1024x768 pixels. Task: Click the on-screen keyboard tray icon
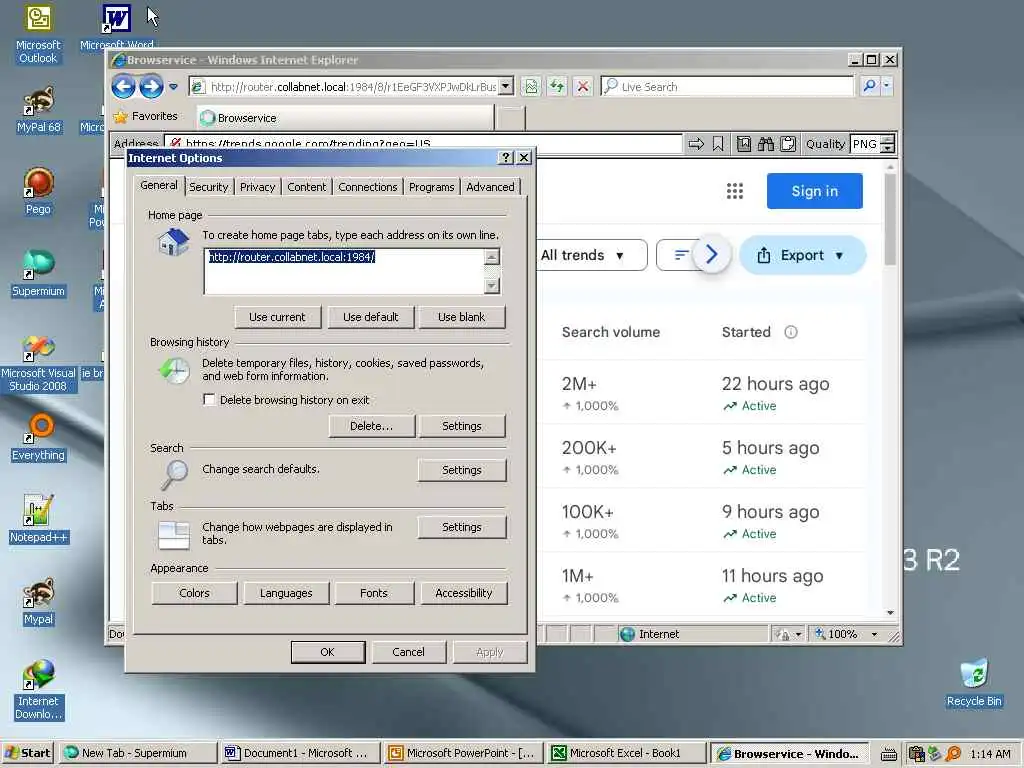point(888,754)
